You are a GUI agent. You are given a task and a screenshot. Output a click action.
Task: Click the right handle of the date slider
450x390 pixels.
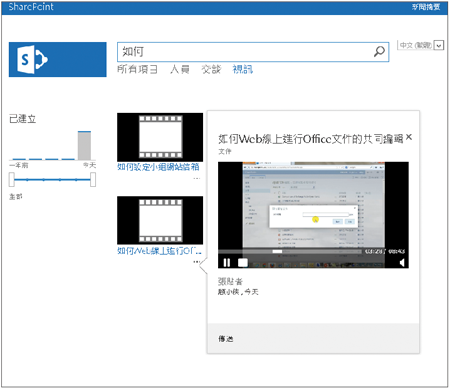pos(93,179)
